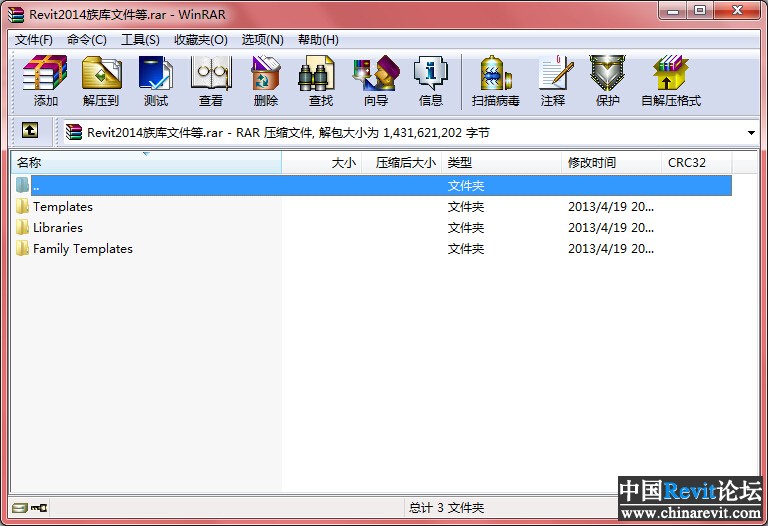Click the archive path text in address bar
This screenshot has width=768, height=526.
(x=288, y=133)
